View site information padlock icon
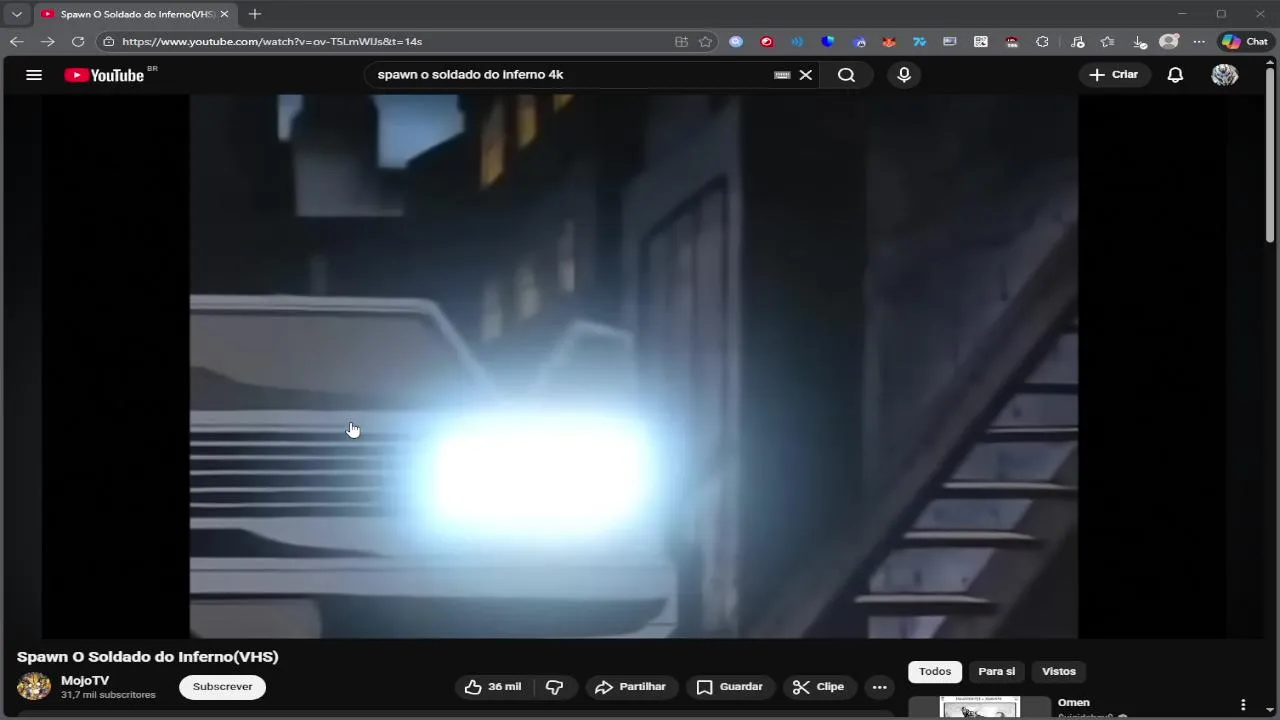The height and width of the screenshot is (720, 1280). (x=109, y=42)
